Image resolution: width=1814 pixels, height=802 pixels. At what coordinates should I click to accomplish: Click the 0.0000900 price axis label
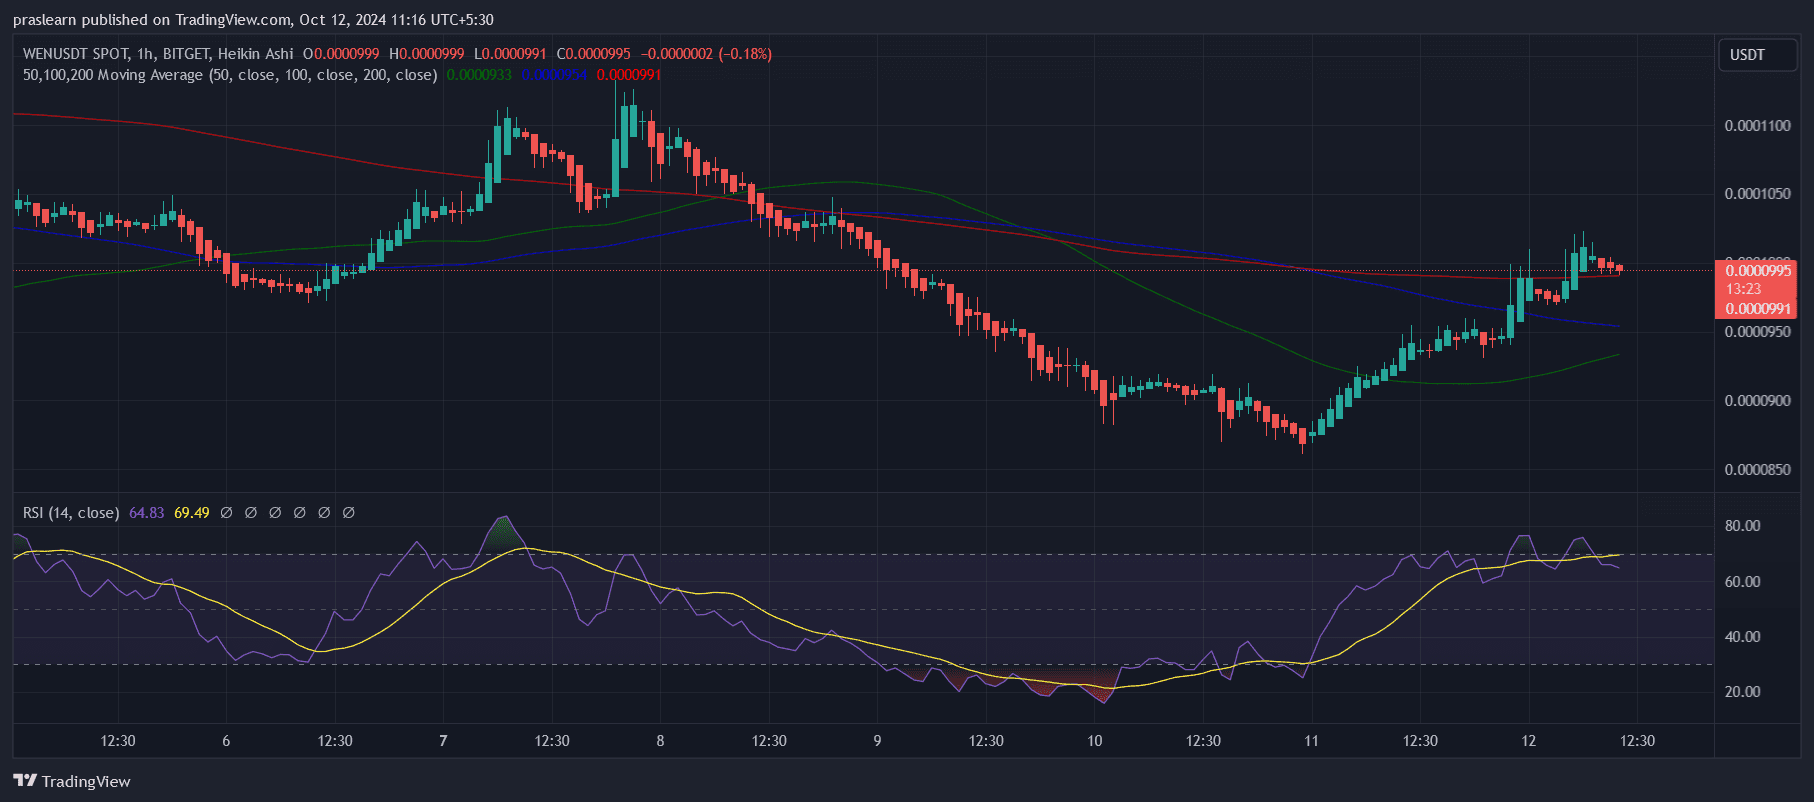click(x=1757, y=401)
